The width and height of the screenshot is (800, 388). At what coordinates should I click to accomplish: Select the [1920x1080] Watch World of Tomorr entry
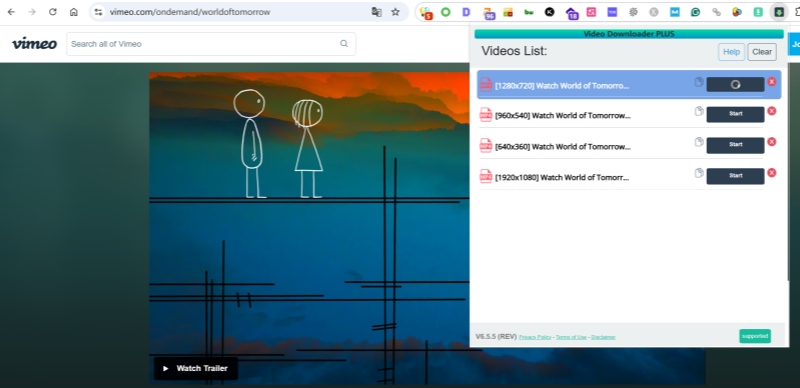[x=562, y=178]
